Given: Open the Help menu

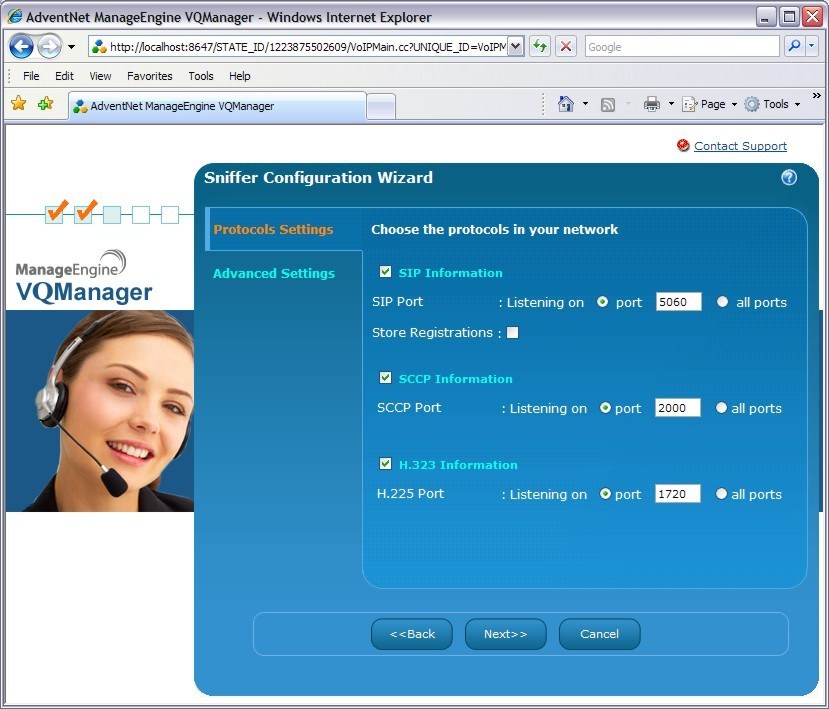Looking at the screenshot, I should tap(240, 76).
